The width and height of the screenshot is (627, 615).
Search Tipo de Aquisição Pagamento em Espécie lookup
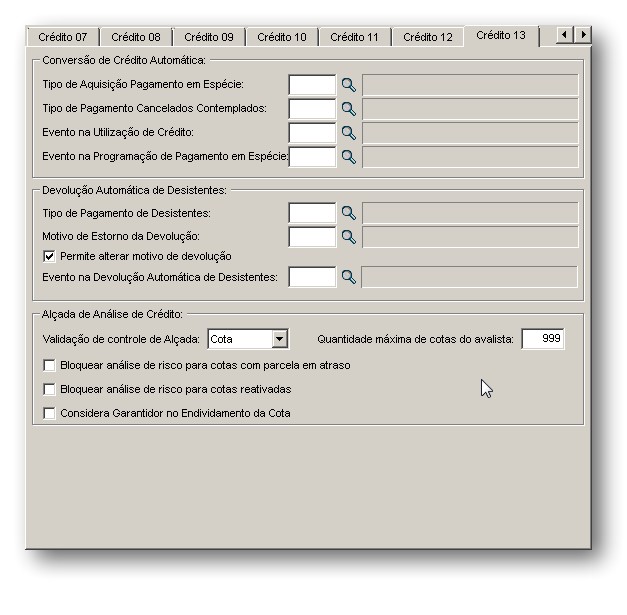coord(349,85)
